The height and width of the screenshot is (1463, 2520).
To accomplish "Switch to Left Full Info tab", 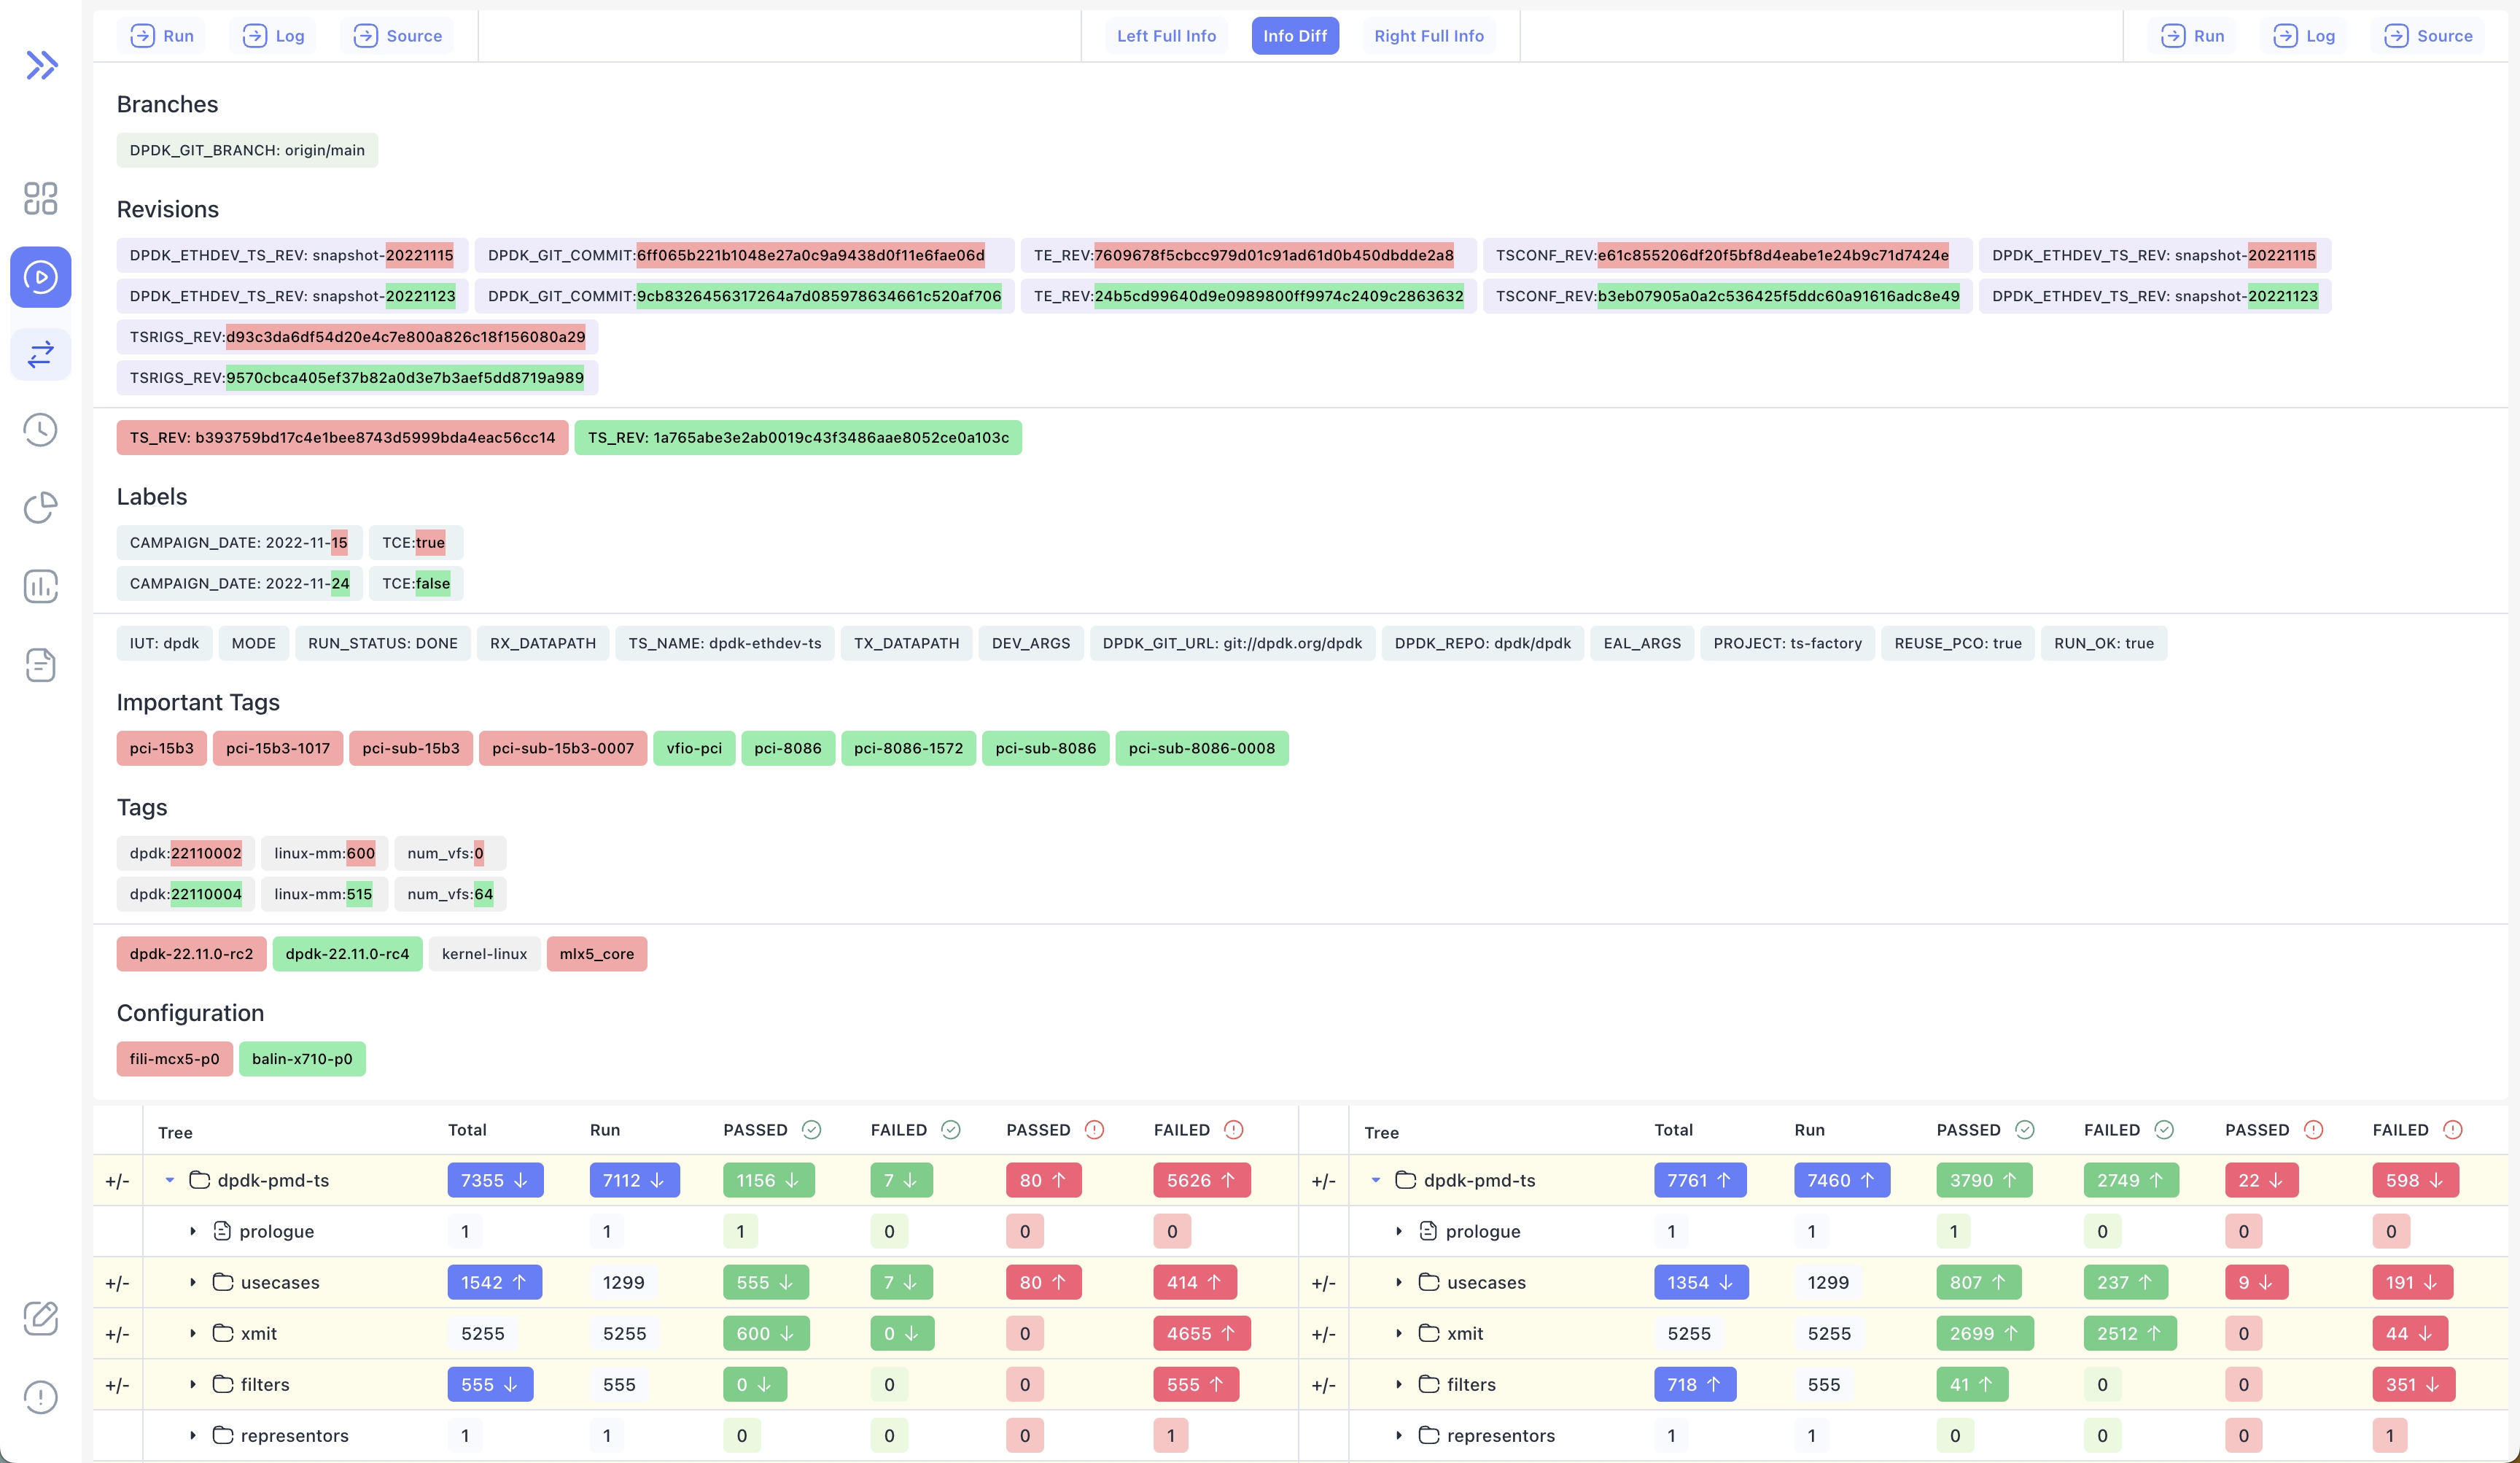I will pos(1166,36).
